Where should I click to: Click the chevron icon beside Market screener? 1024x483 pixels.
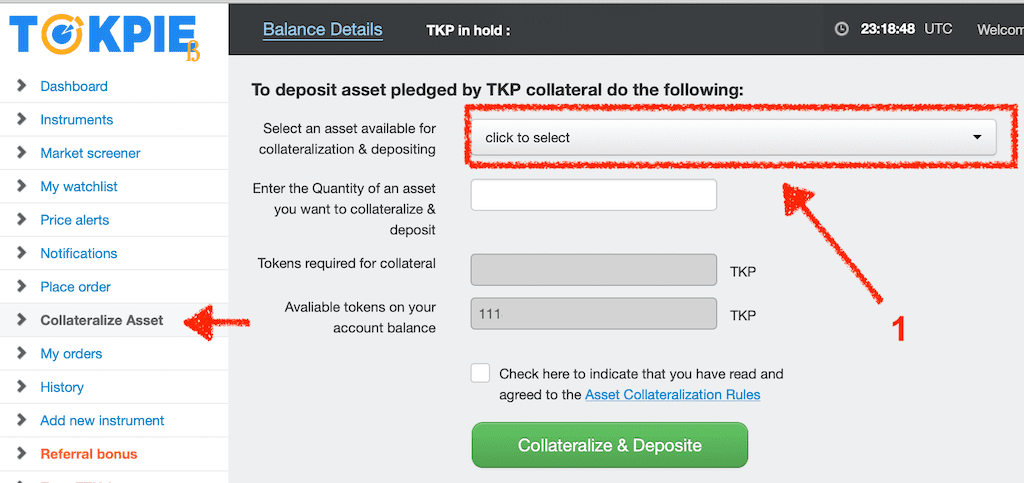(22, 153)
